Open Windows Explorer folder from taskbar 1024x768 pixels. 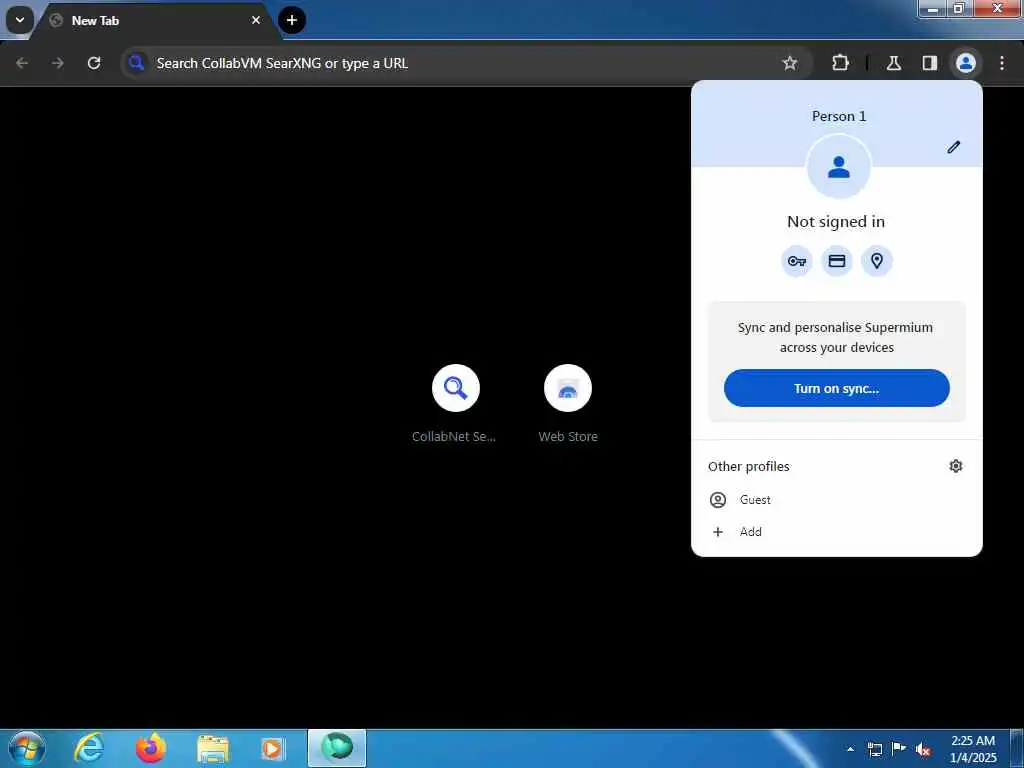[212, 748]
